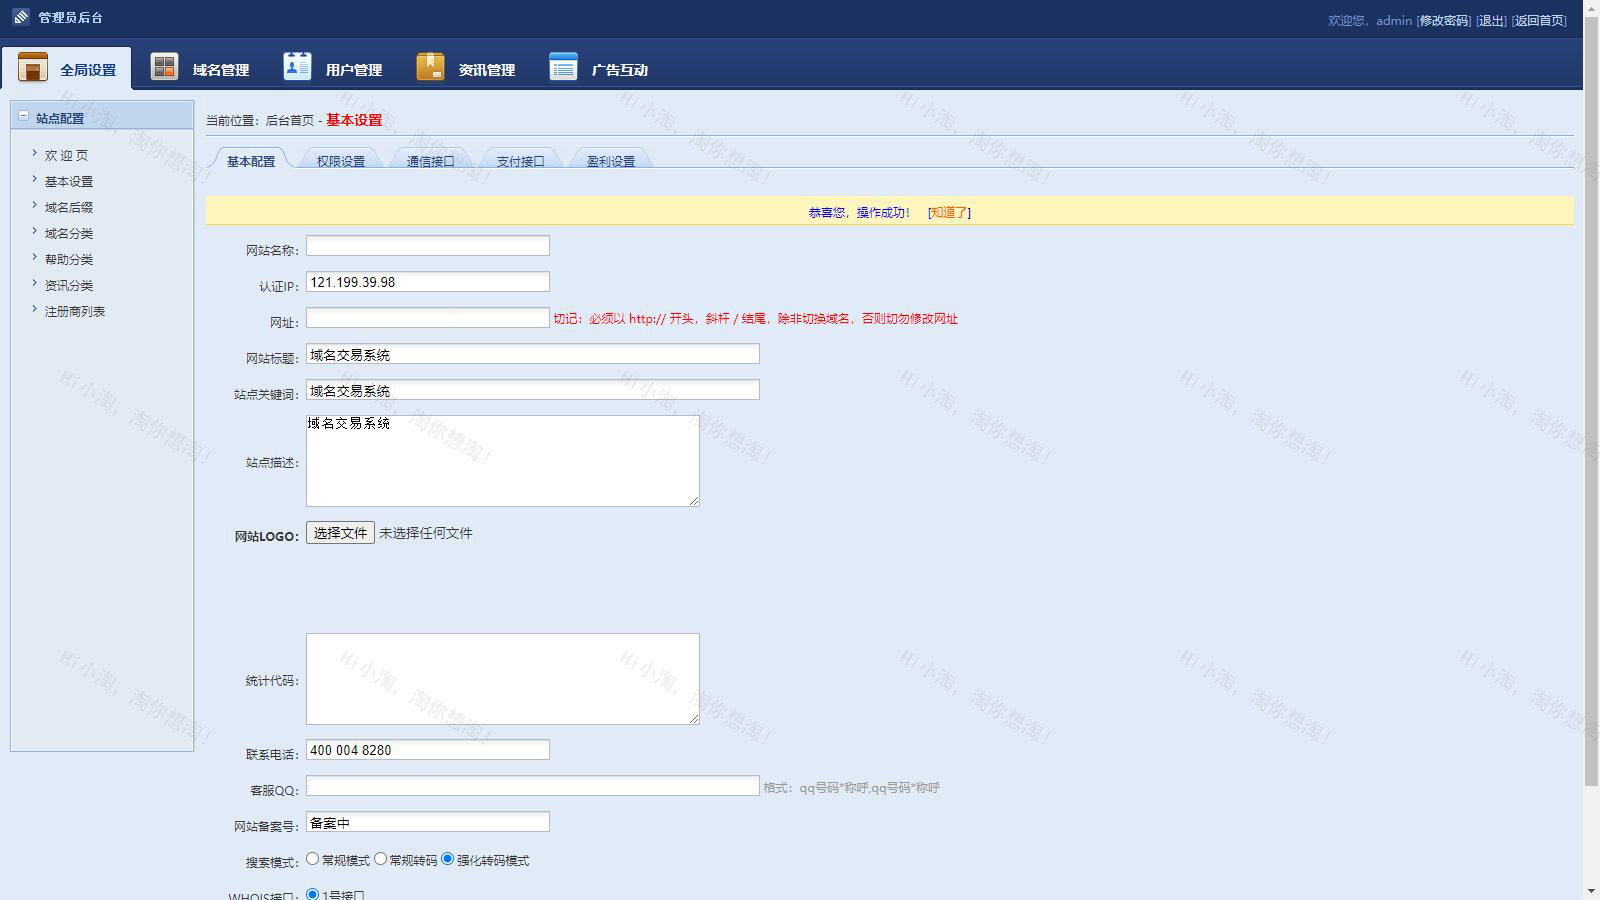
Task: Select the 常规模式 search mode radio
Action: coord(313,859)
